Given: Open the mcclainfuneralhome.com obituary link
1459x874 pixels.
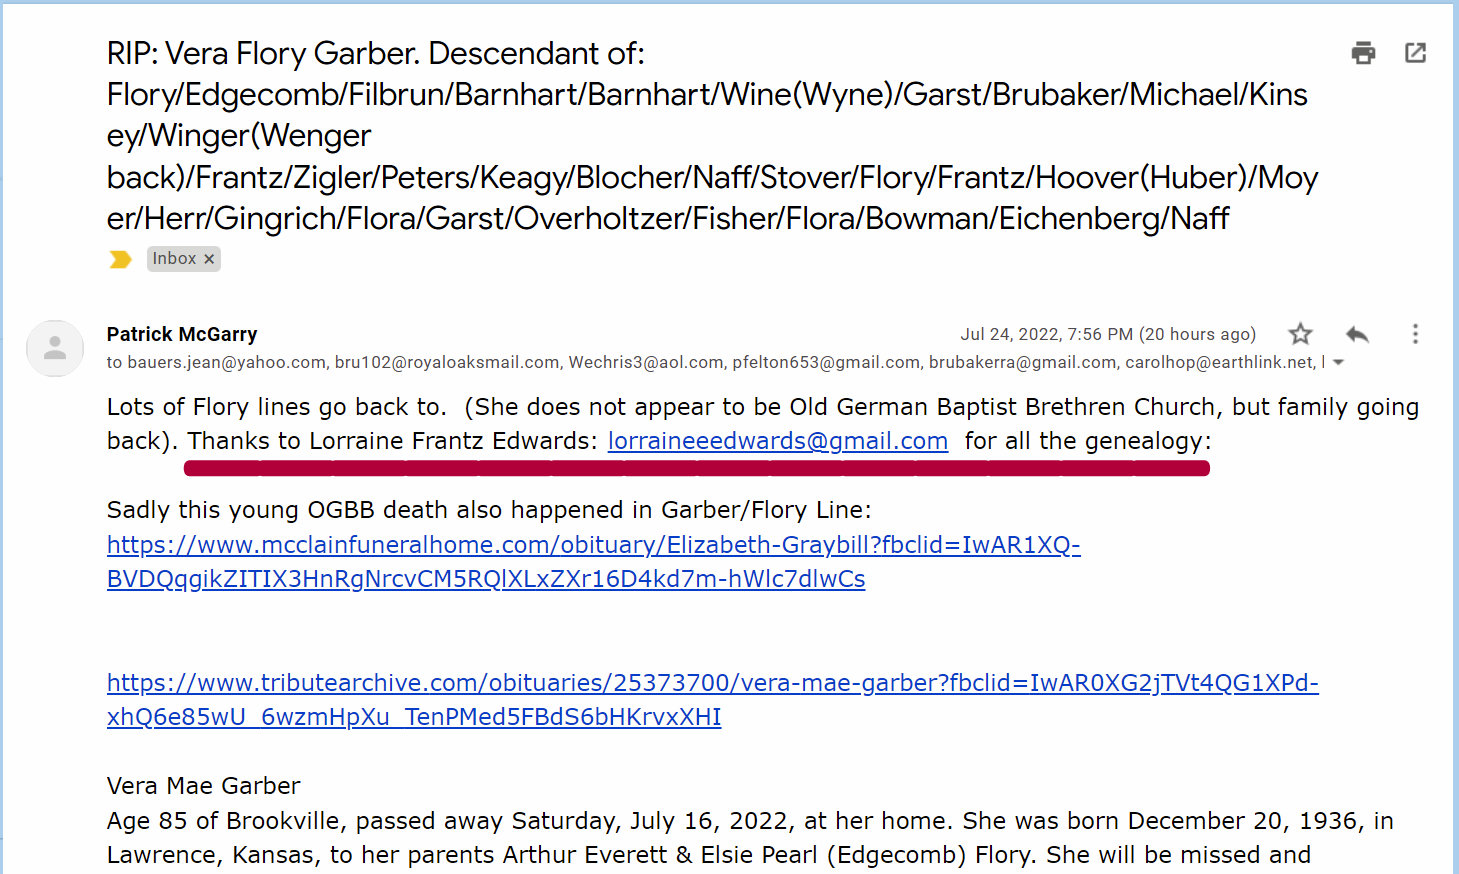Looking at the screenshot, I should point(593,545).
